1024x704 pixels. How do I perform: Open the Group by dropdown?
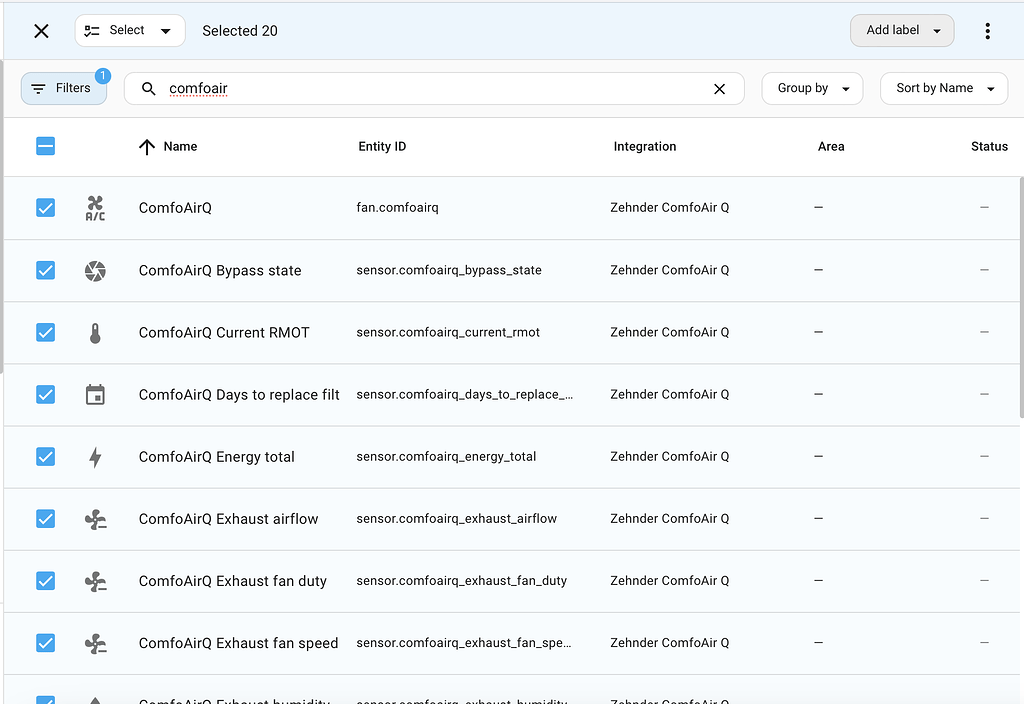[812, 88]
